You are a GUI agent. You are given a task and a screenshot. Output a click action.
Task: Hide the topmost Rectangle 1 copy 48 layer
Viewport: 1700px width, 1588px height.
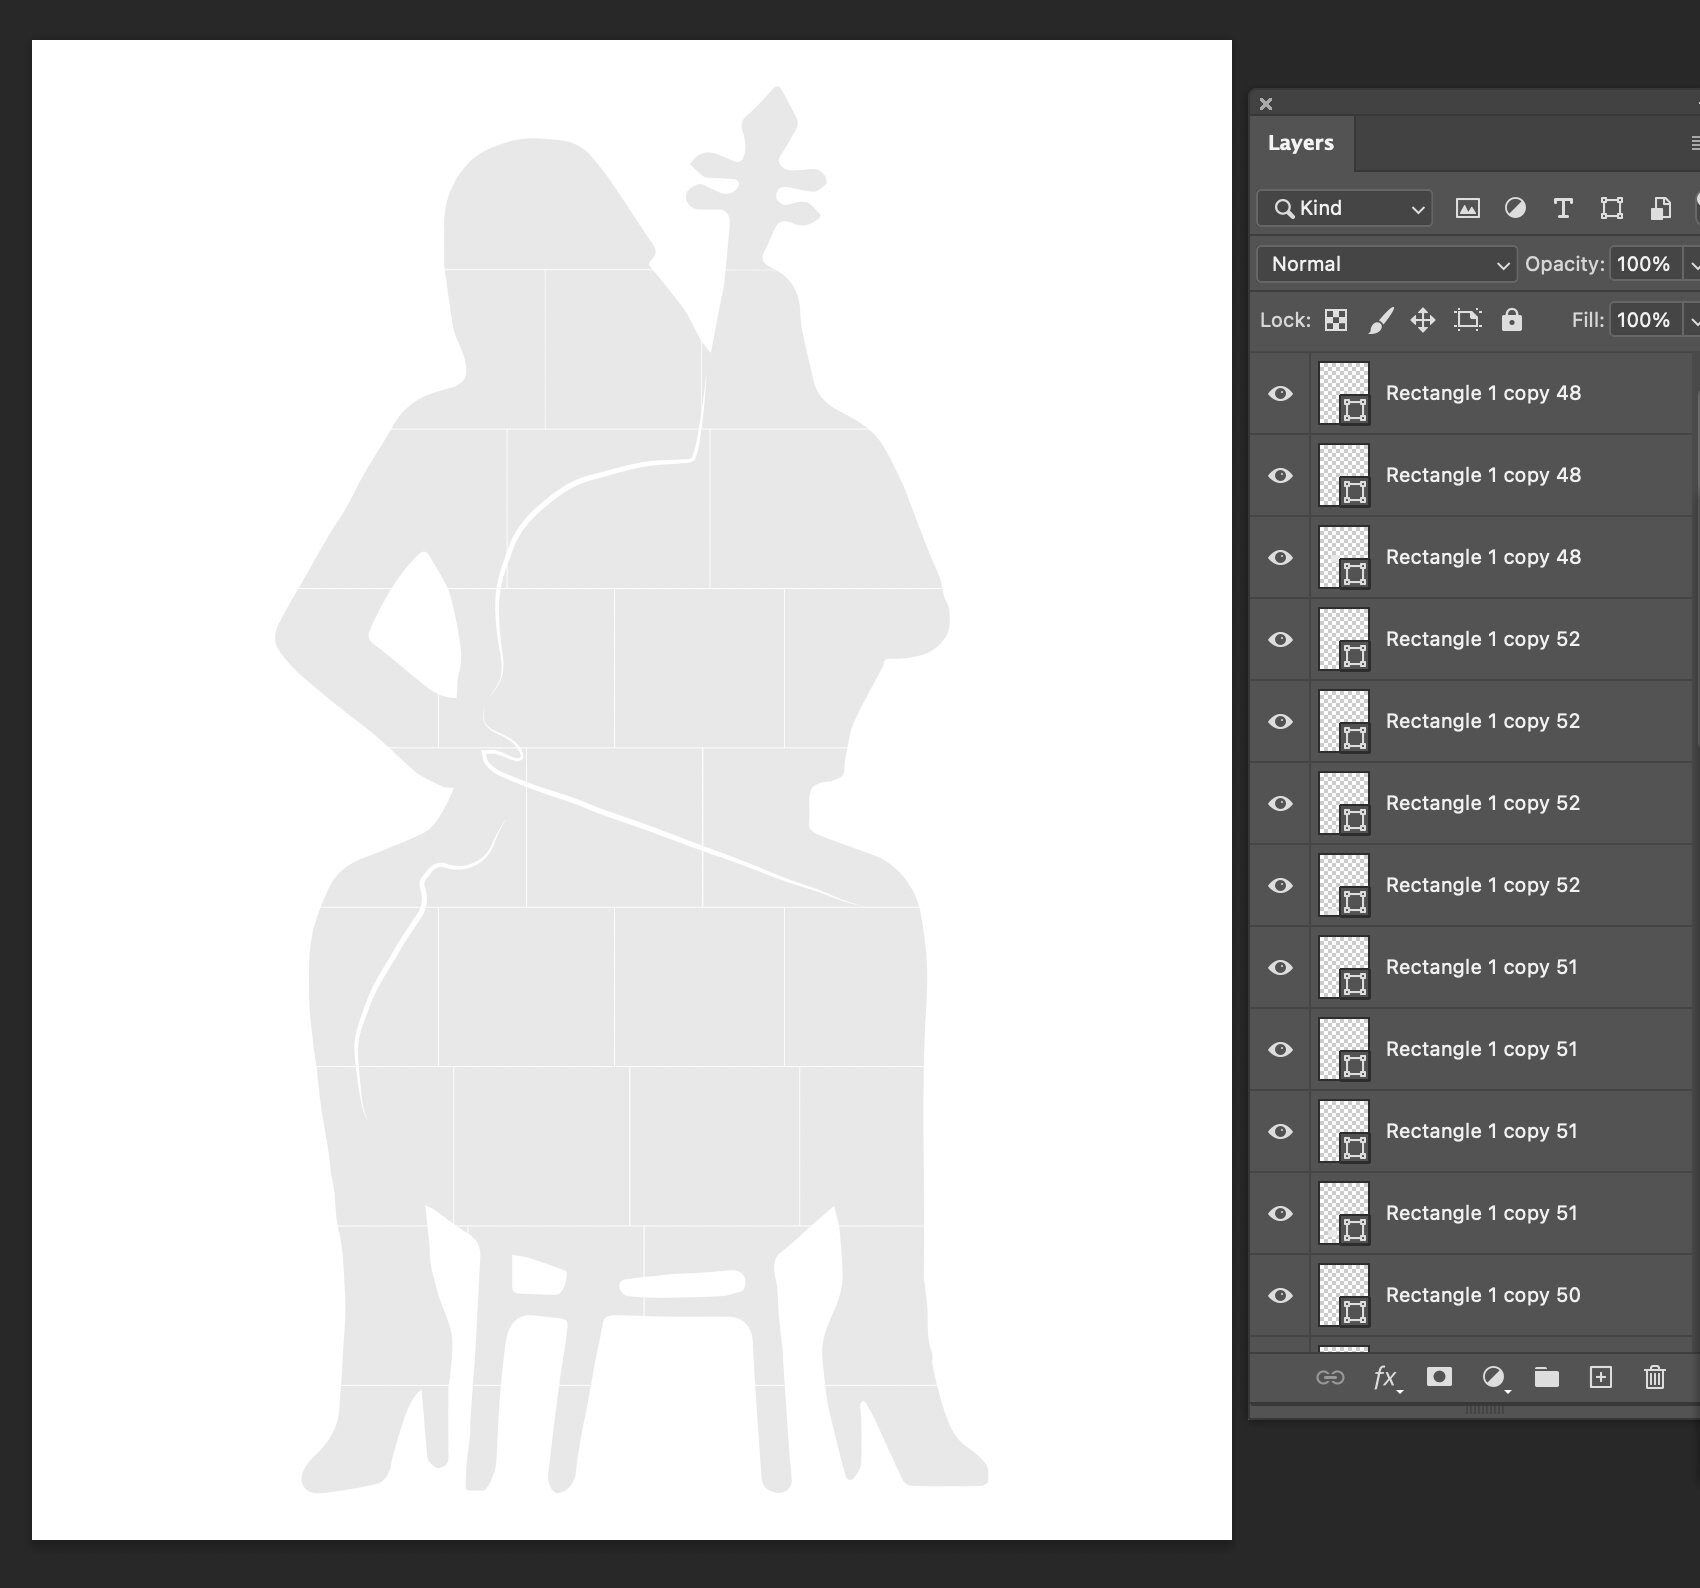pyautogui.click(x=1280, y=394)
